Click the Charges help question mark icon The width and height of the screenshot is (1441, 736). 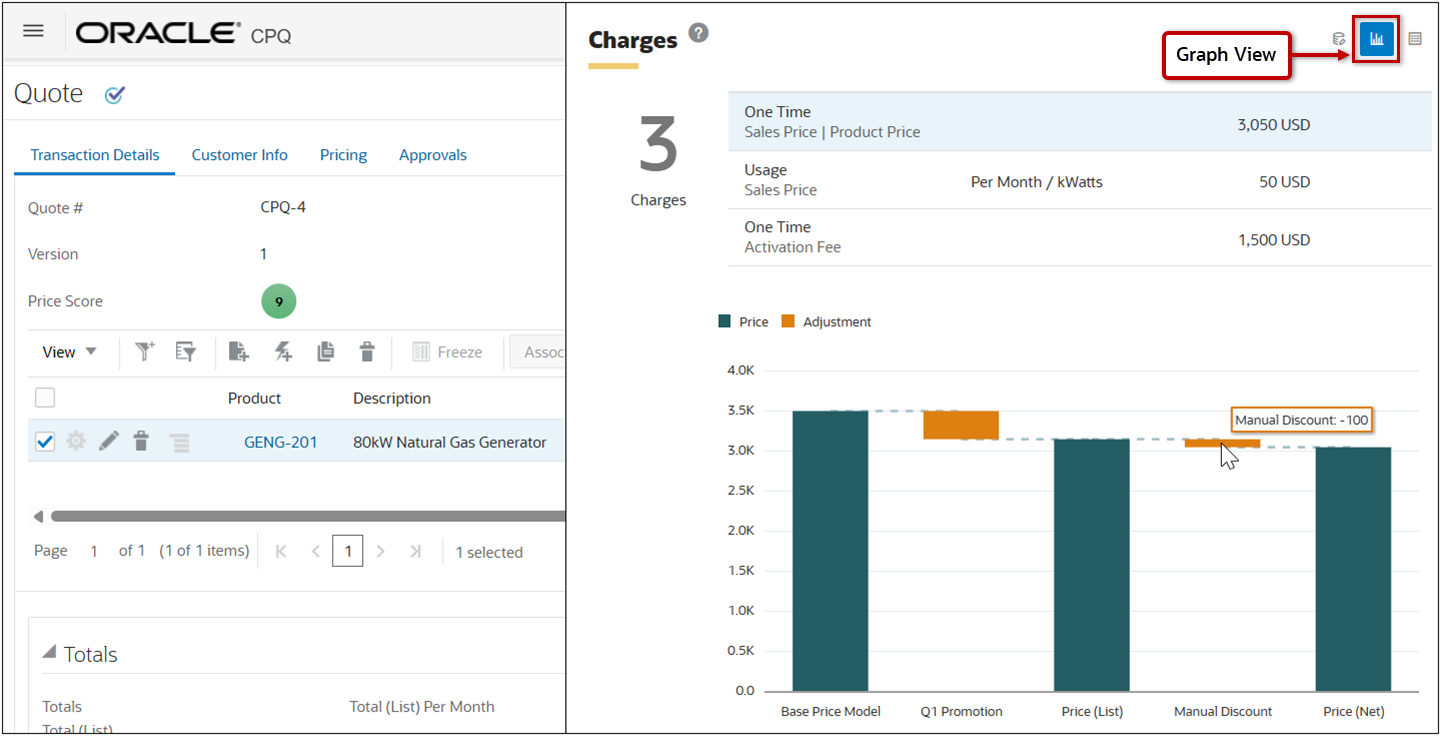[699, 33]
